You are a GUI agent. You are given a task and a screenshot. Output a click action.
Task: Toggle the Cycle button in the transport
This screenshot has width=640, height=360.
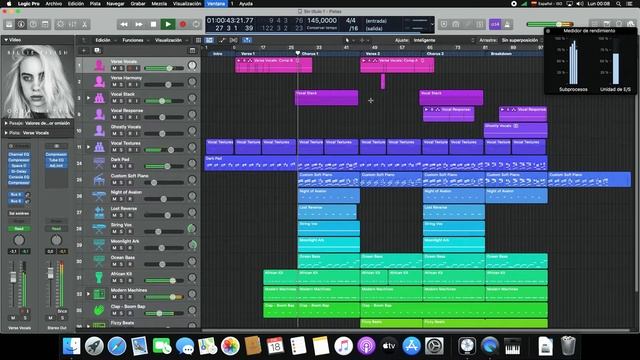[196, 24]
